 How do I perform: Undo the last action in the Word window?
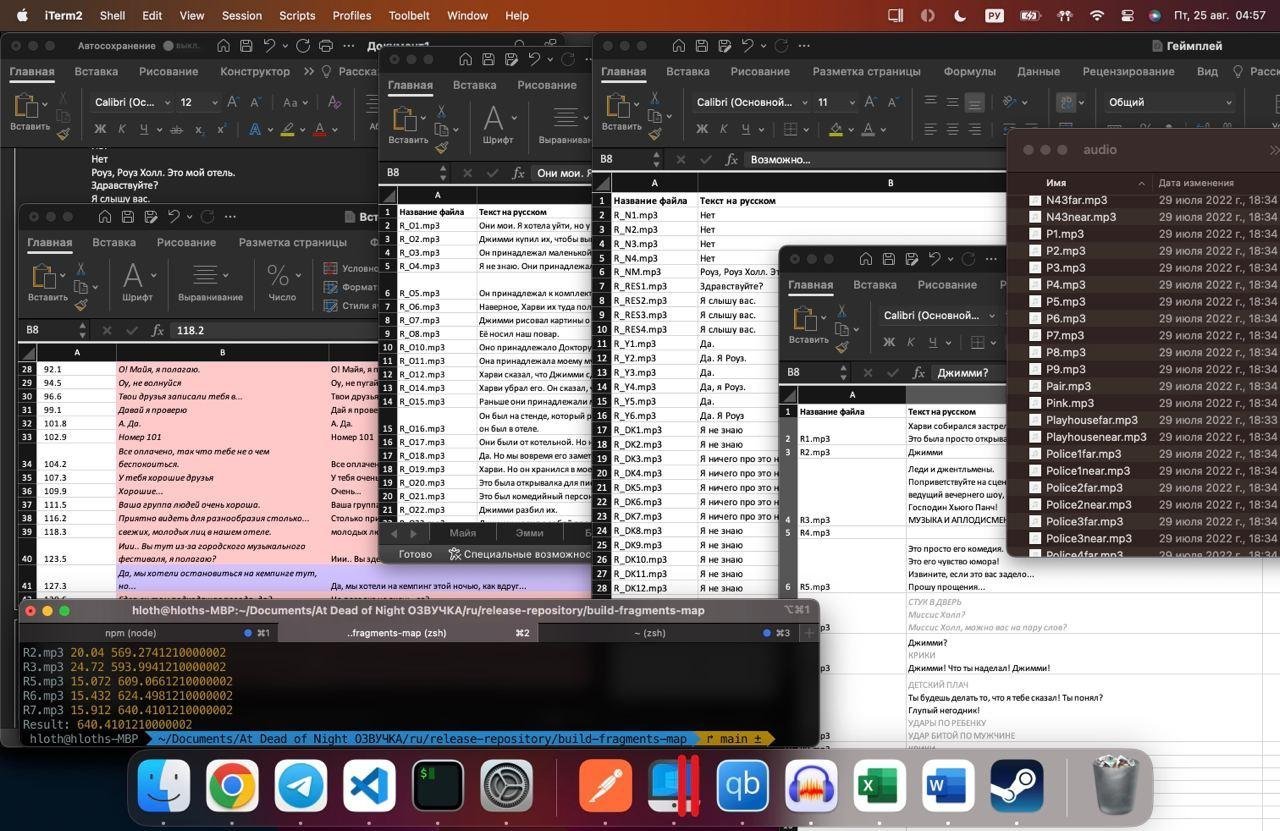(270, 46)
